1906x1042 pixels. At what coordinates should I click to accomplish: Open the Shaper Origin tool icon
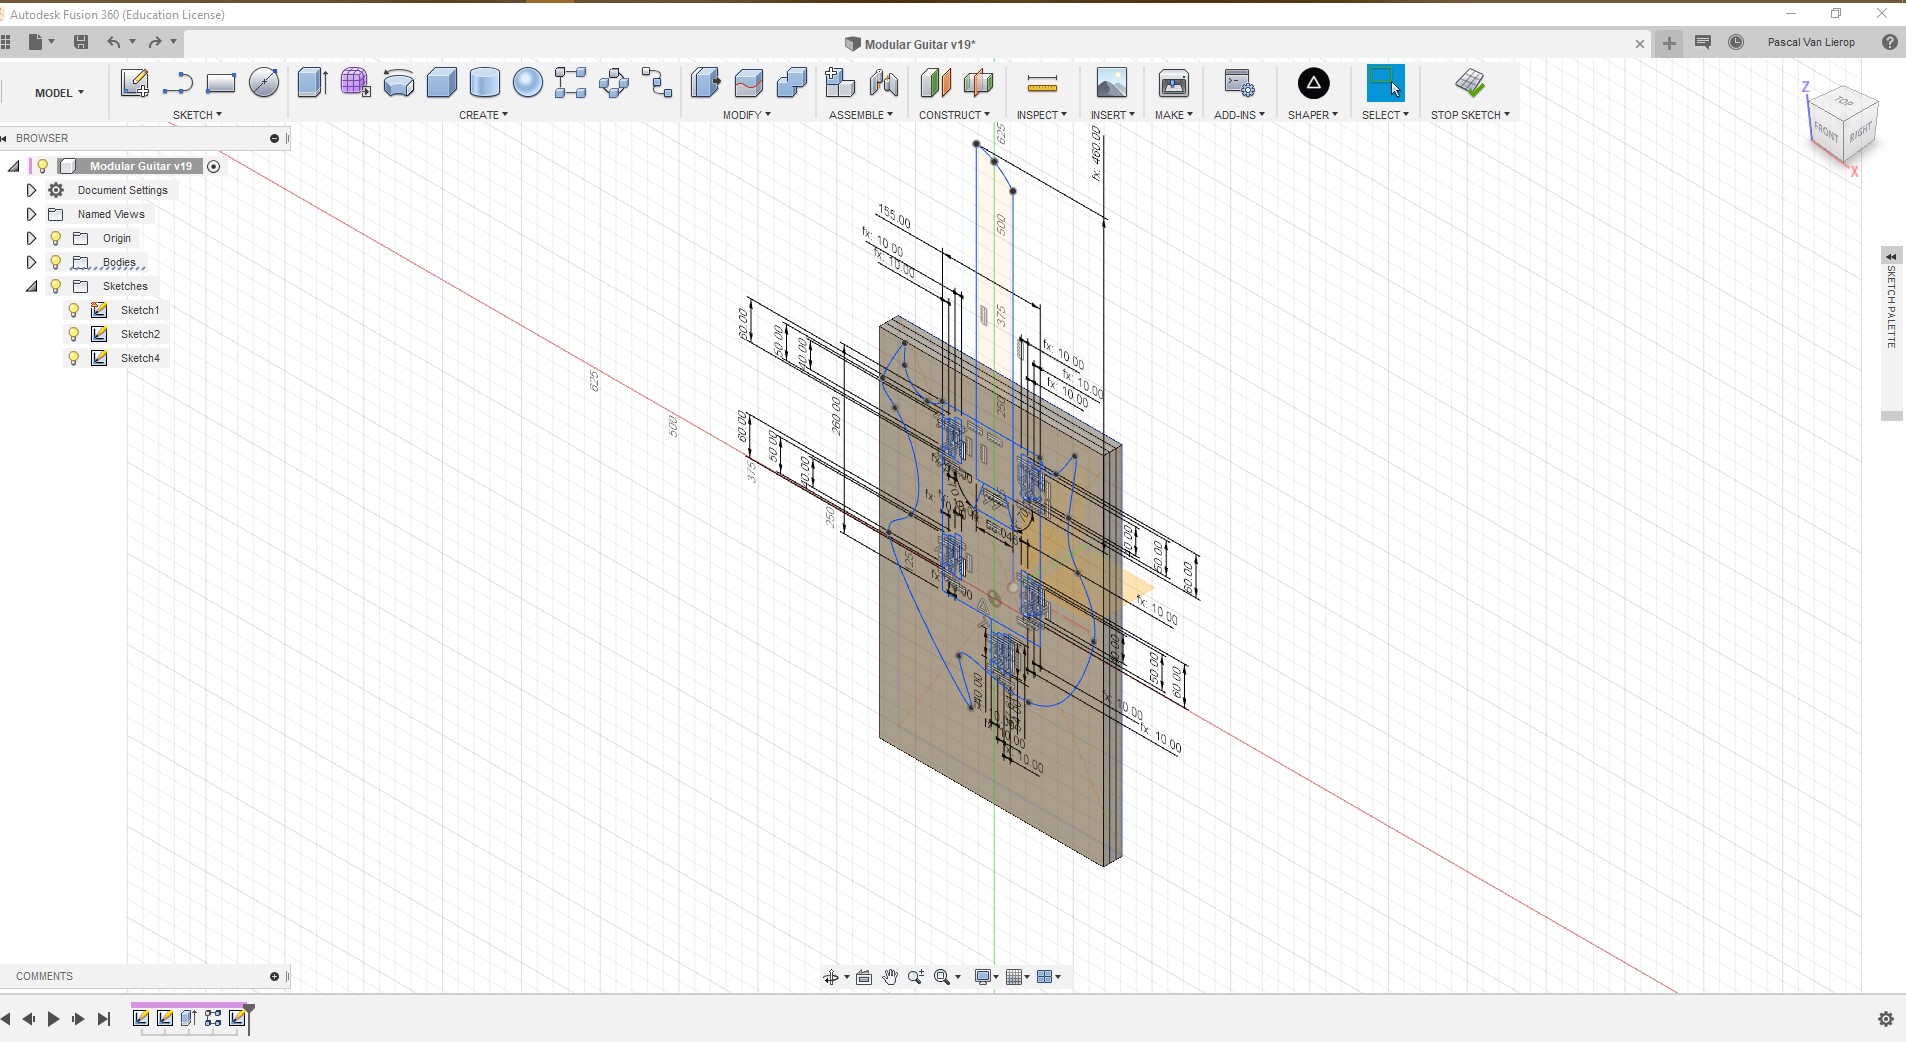point(1313,83)
